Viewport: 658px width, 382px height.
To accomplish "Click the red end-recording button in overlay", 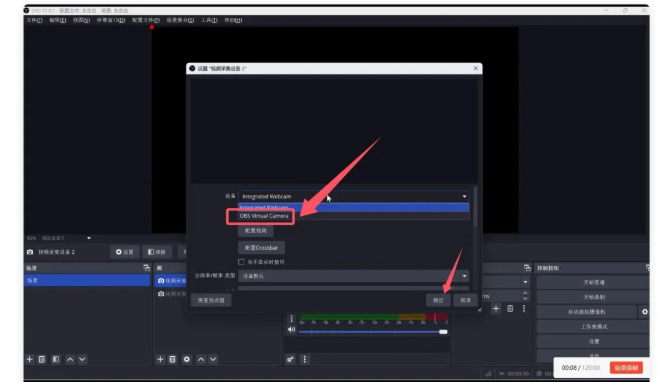I will (x=626, y=368).
